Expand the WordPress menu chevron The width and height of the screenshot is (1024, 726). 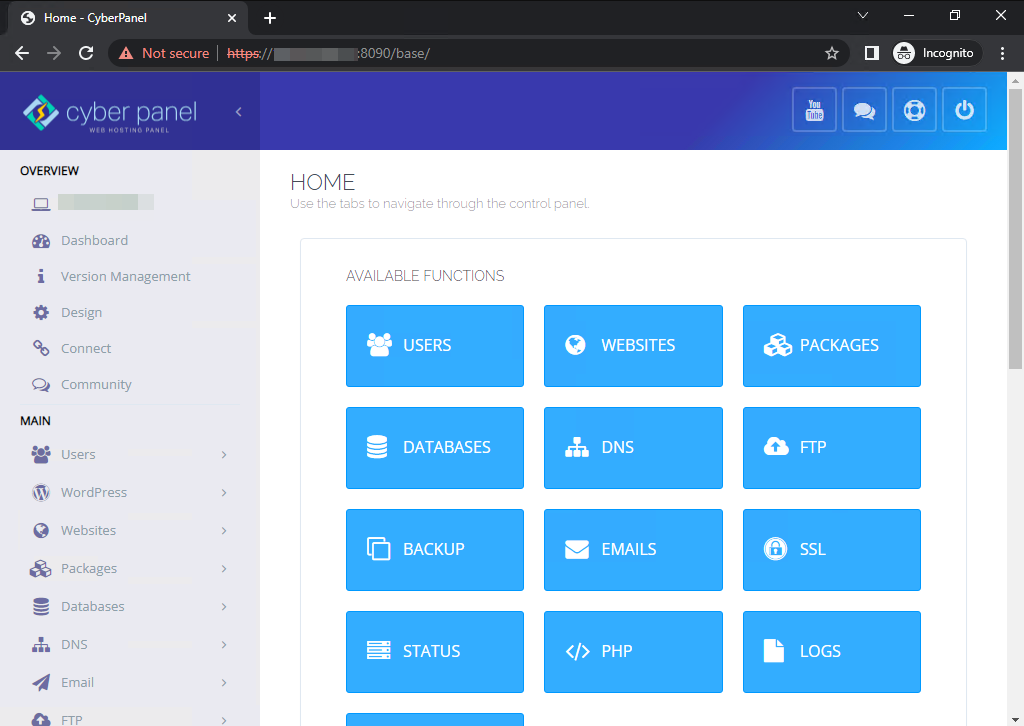224,492
